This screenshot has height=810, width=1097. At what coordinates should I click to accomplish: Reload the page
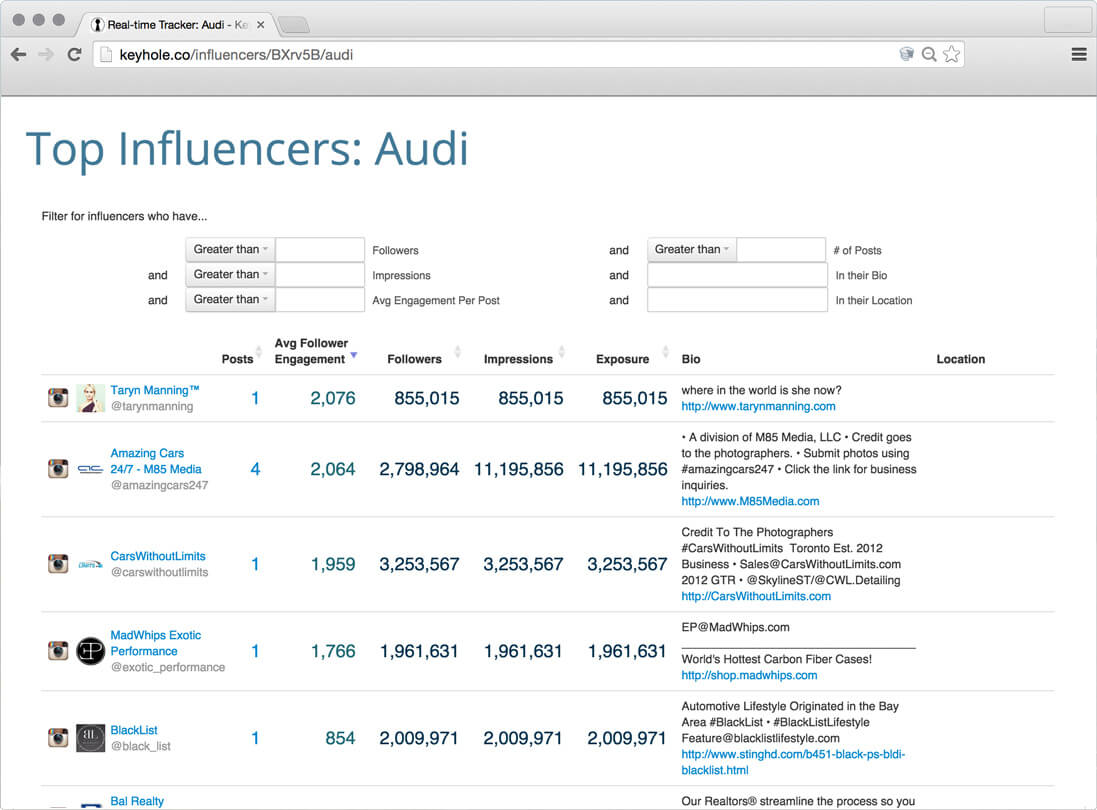[x=74, y=55]
